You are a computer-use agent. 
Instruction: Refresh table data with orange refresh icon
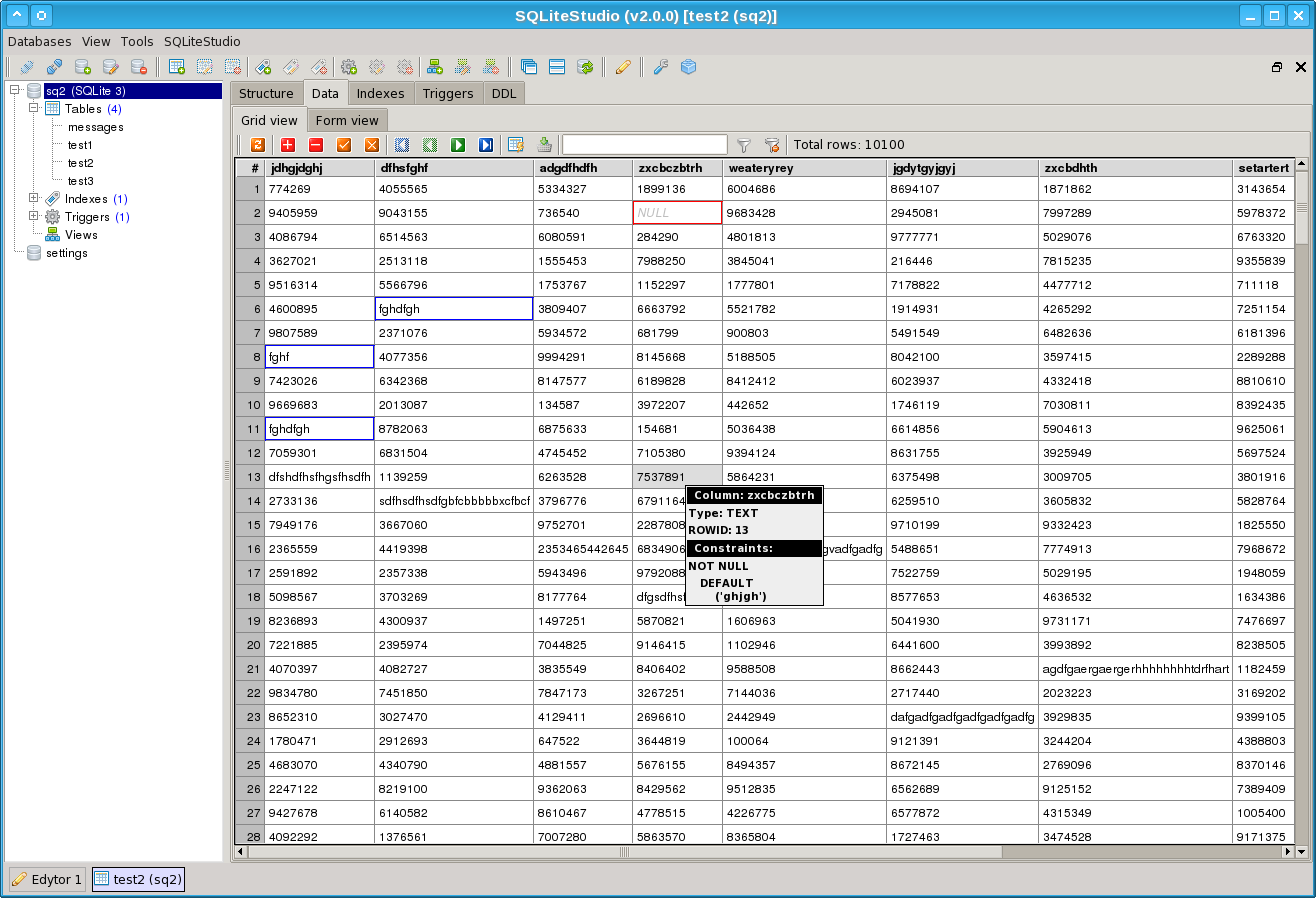click(x=257, y=145)
